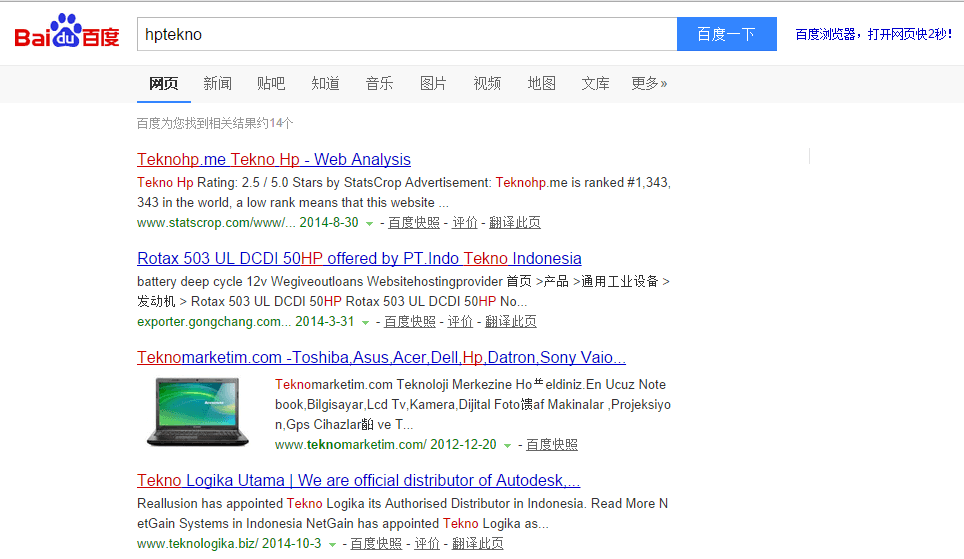
Task: Click the www.teknomarketim.com/ URL text
Action: (350, 445)
